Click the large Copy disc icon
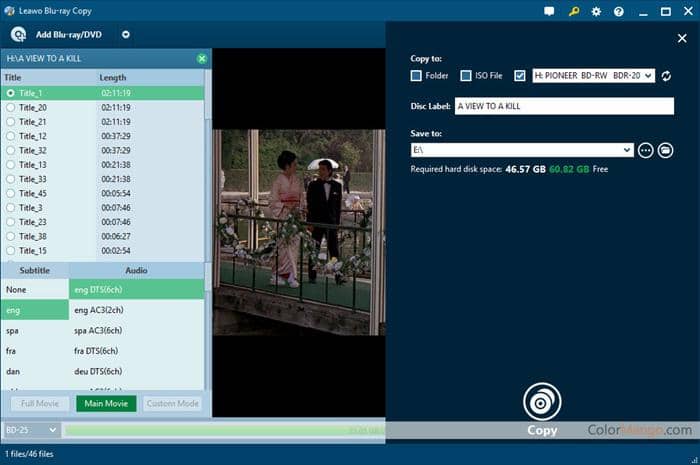This screenshot has width=700, height=465. [x=542, y=402]
